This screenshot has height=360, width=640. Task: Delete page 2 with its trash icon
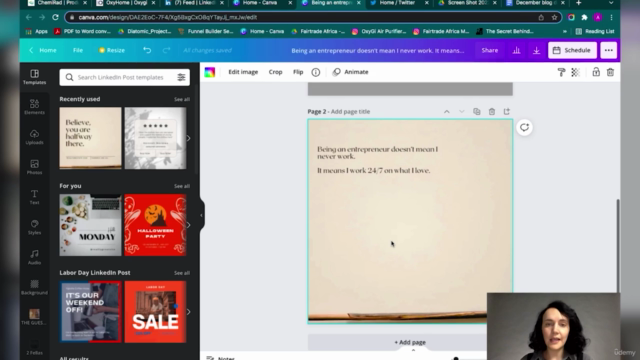(x=492, y=111)
